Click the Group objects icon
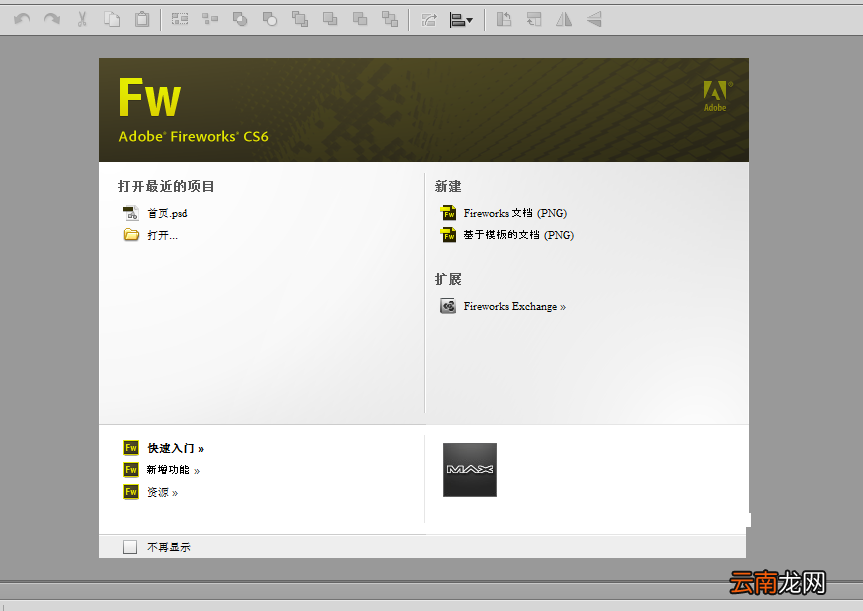Viewport: 863px width, 611px height. pyautogui.click(x=180, y=20)
